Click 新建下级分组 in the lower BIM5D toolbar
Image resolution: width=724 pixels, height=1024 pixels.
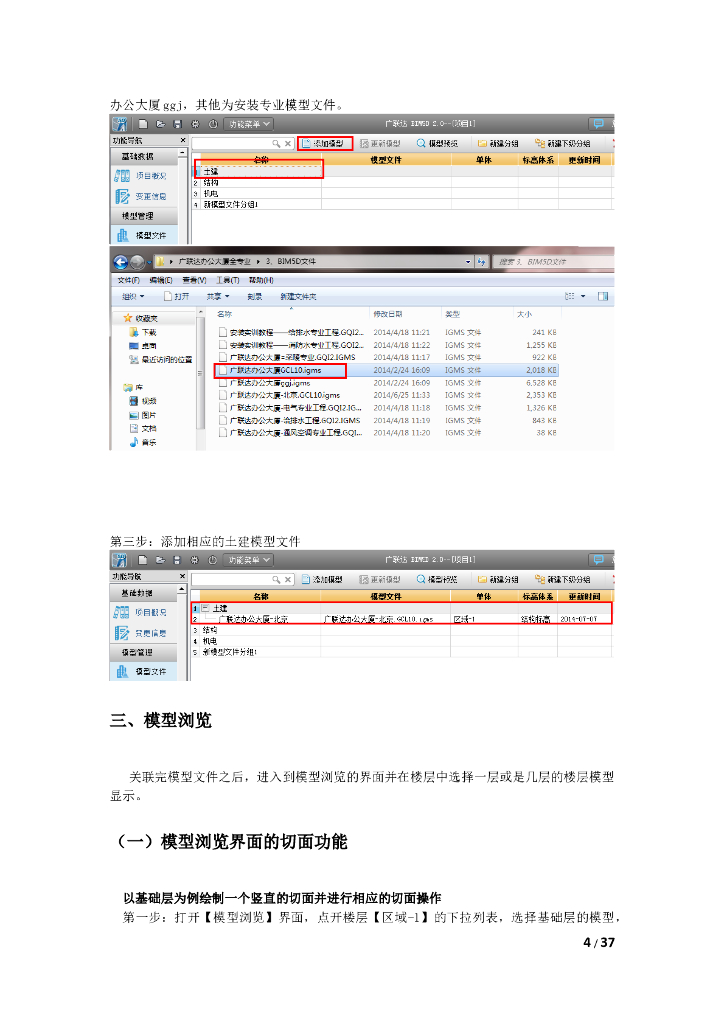coord(563,579)
